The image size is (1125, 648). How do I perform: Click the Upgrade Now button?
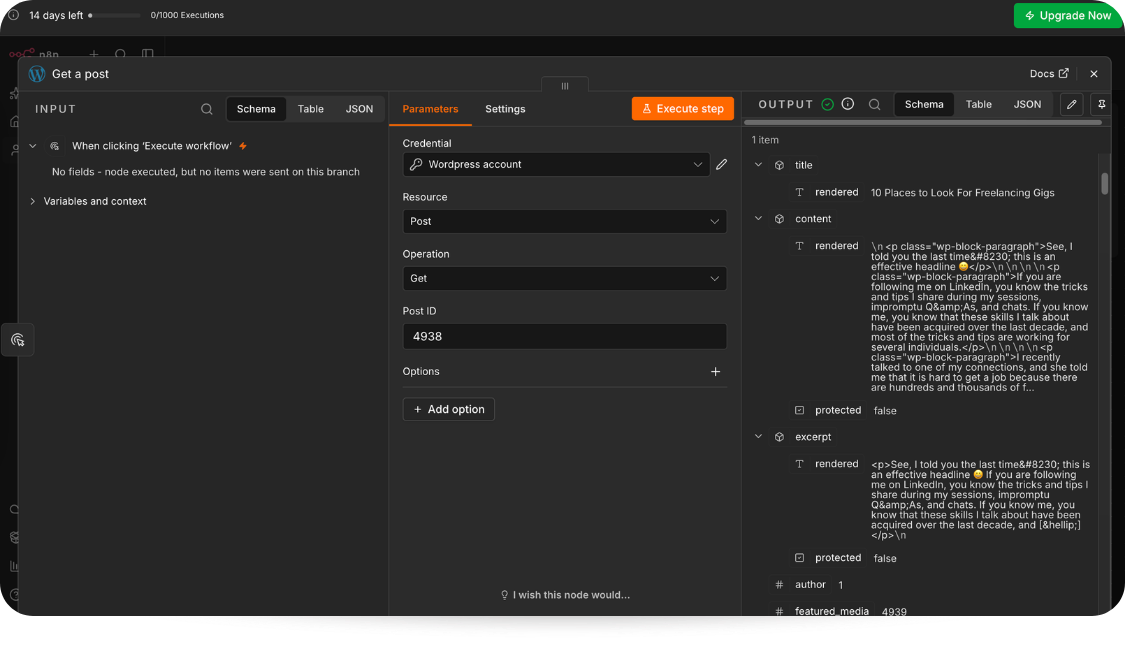[x=1068, y=15]
